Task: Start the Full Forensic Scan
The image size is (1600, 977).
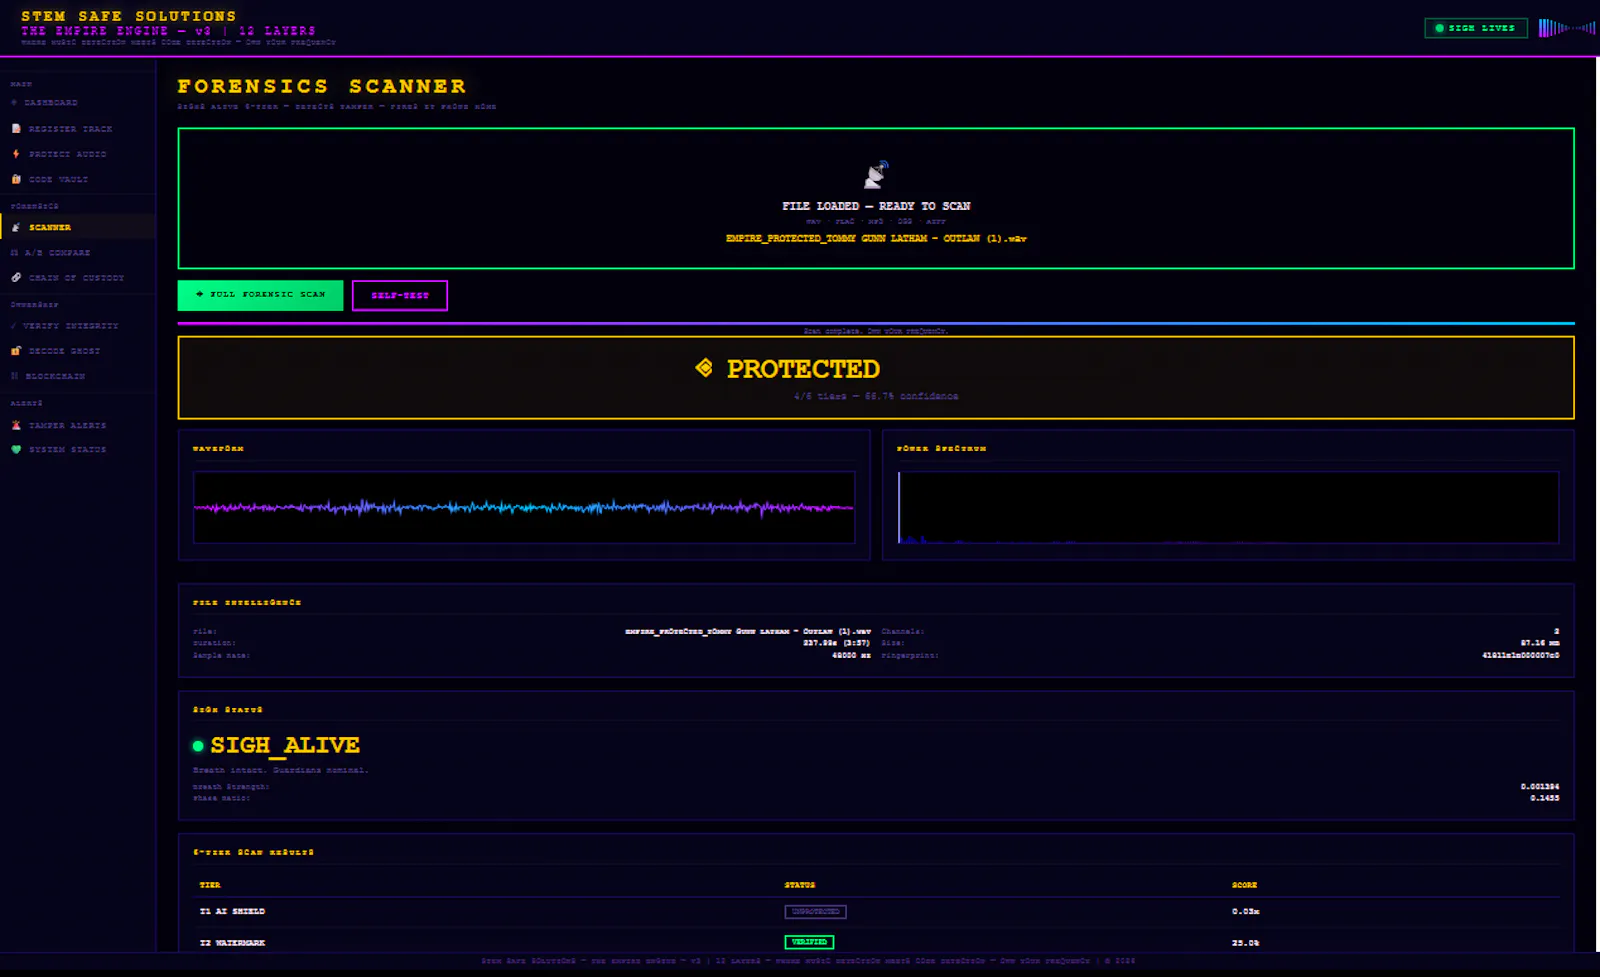Action: (260, 295)
